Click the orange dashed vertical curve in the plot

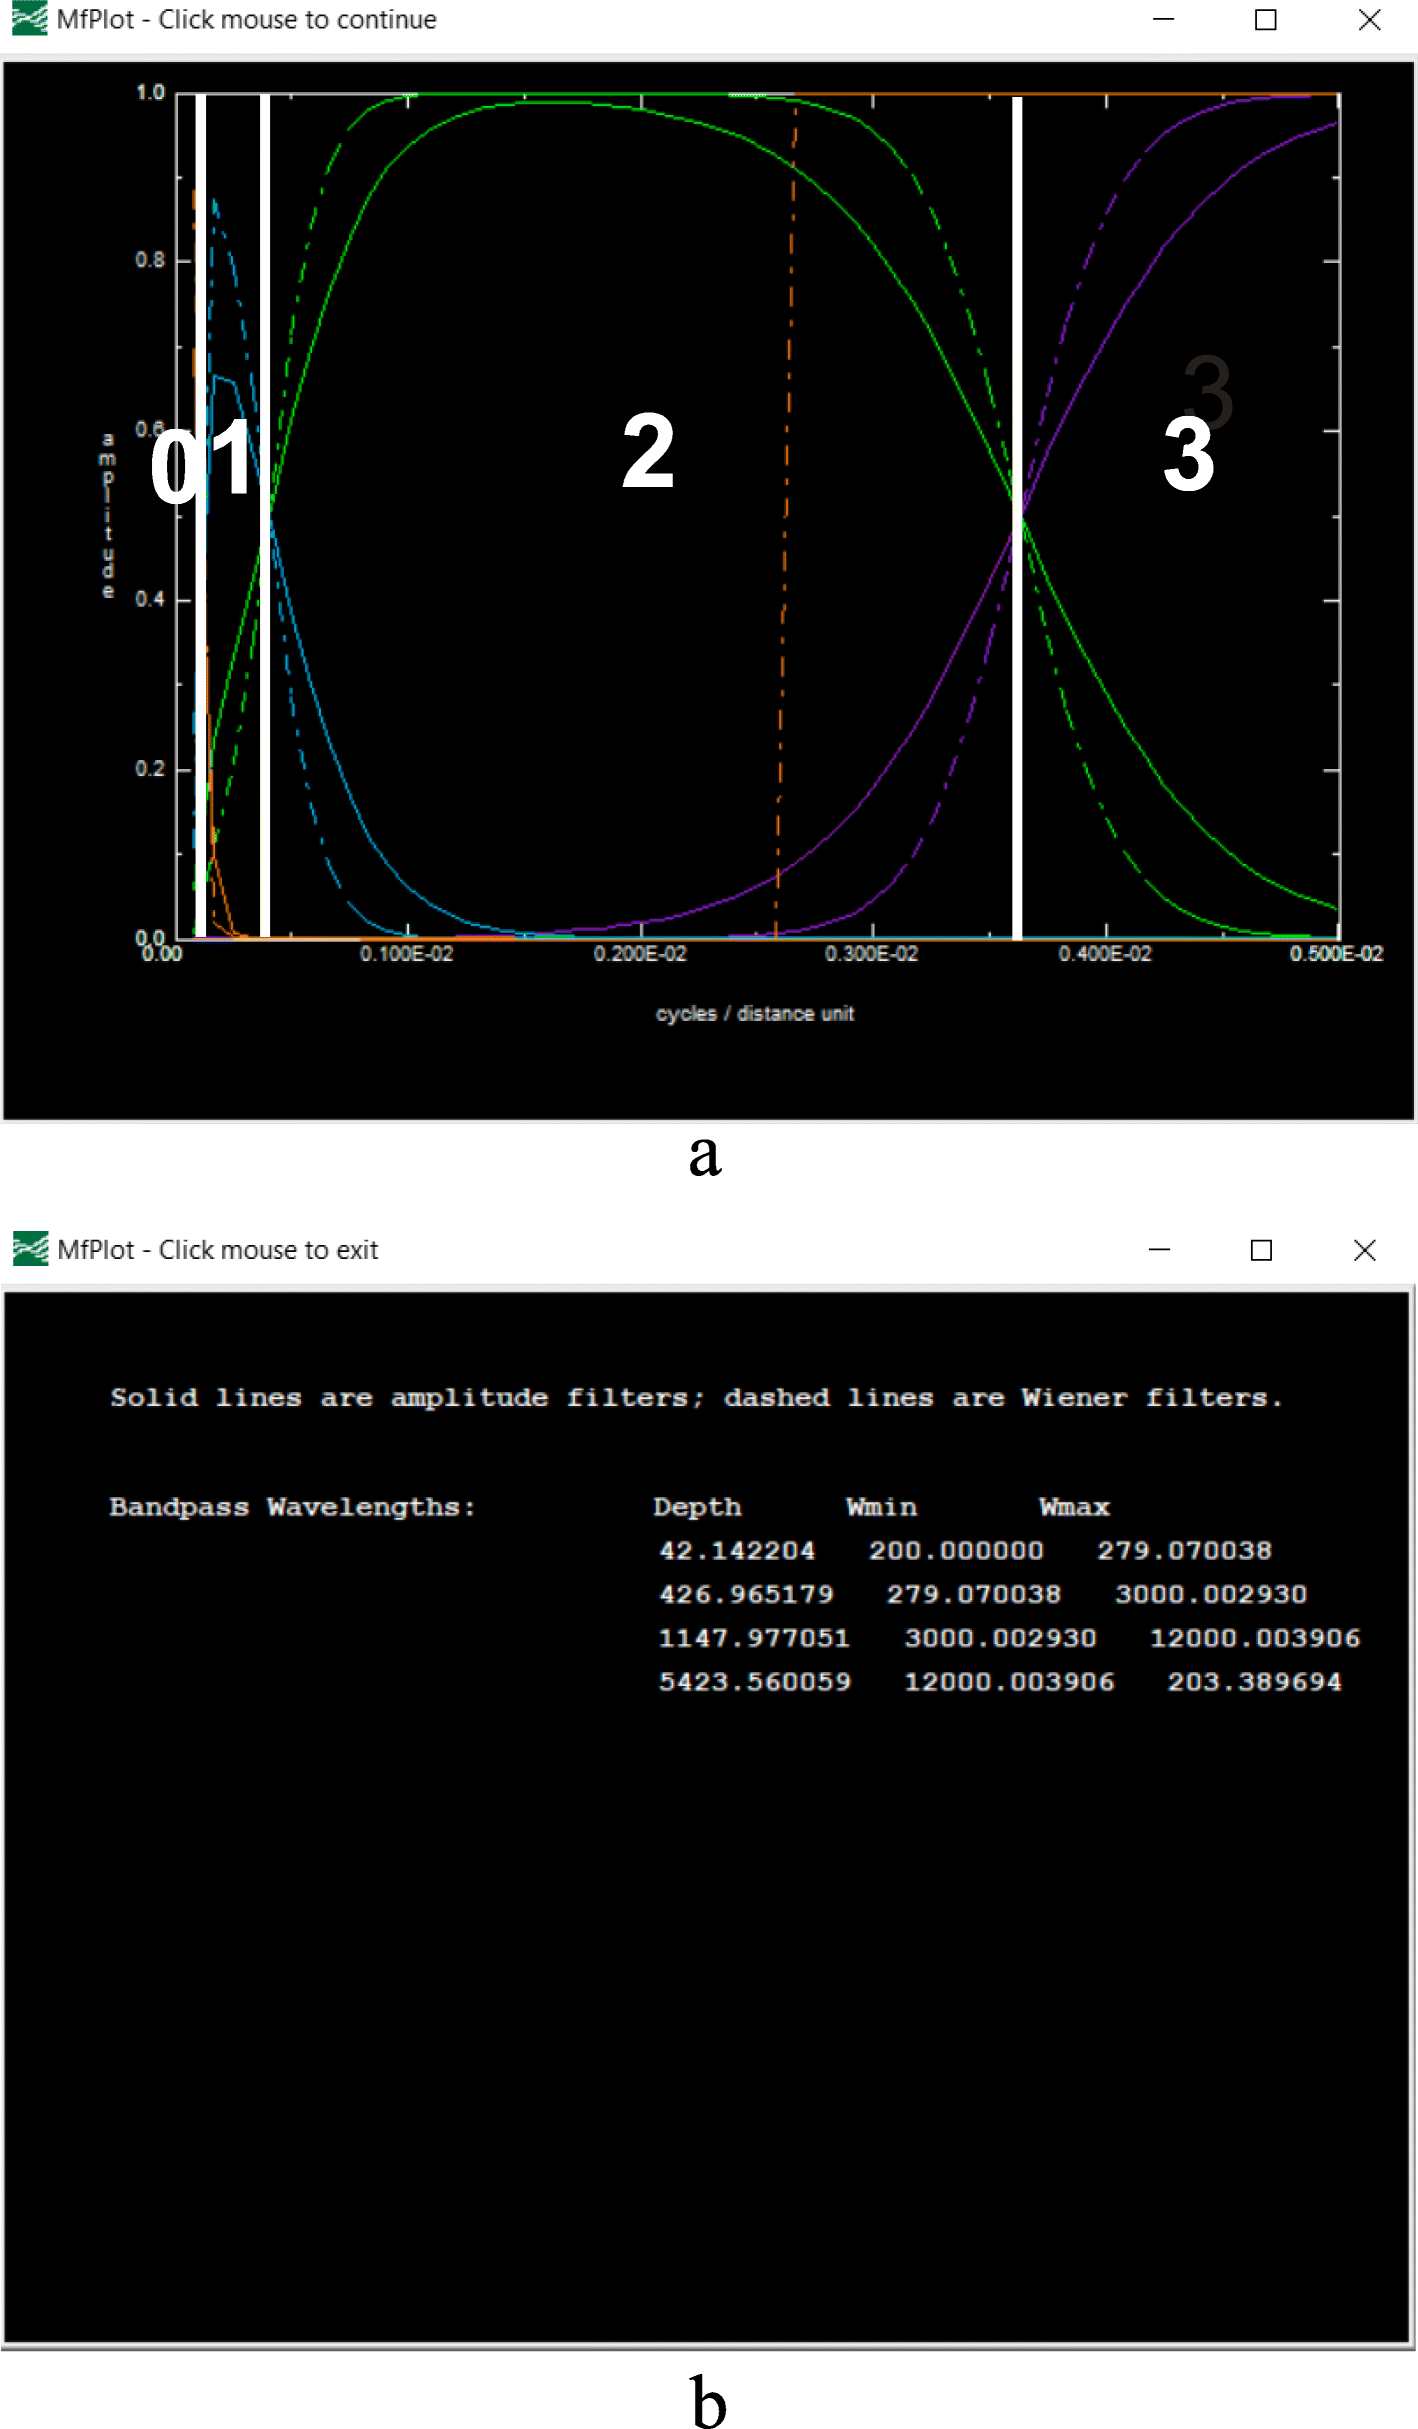786,516
